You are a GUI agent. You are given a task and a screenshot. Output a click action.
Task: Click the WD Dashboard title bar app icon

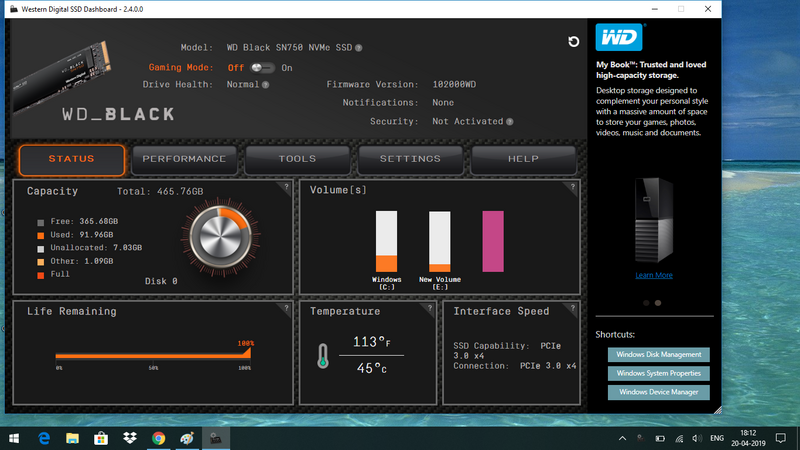pos(14,9)
